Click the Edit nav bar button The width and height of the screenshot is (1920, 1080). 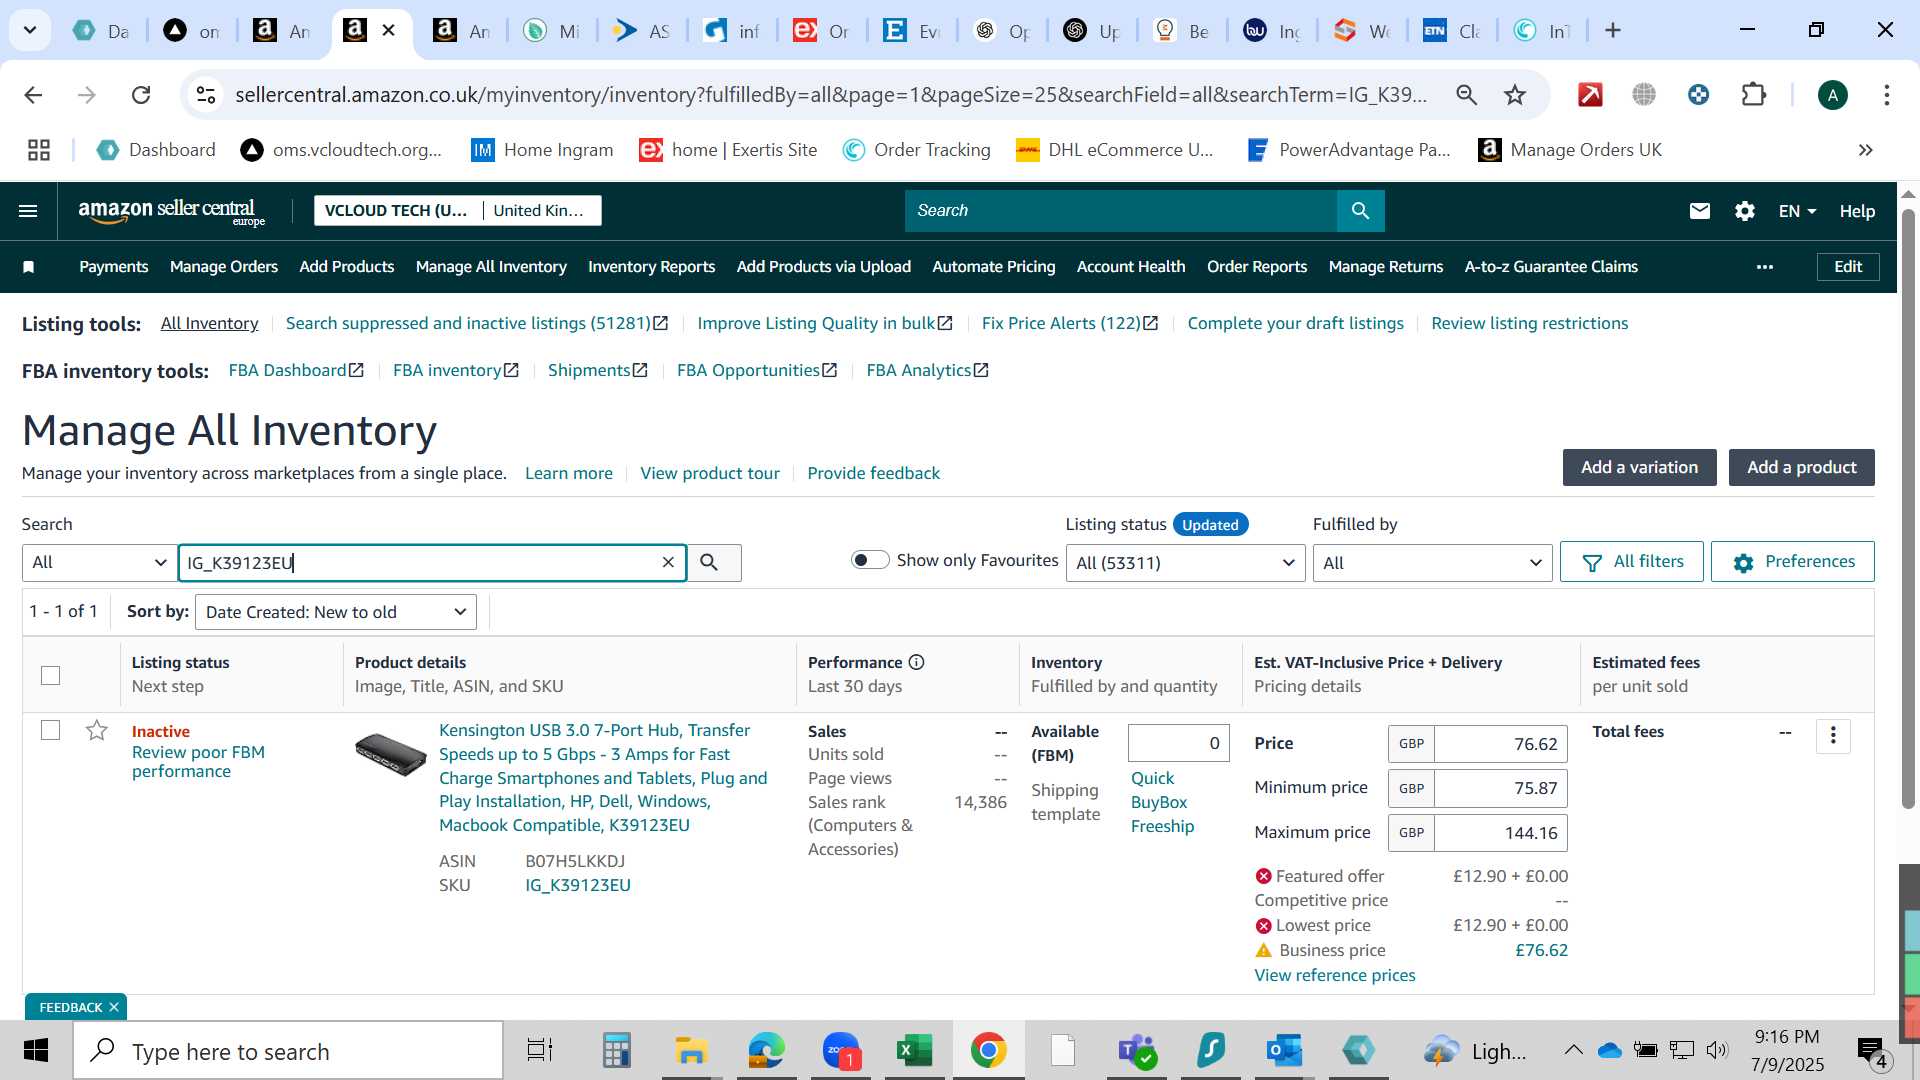1848,267
